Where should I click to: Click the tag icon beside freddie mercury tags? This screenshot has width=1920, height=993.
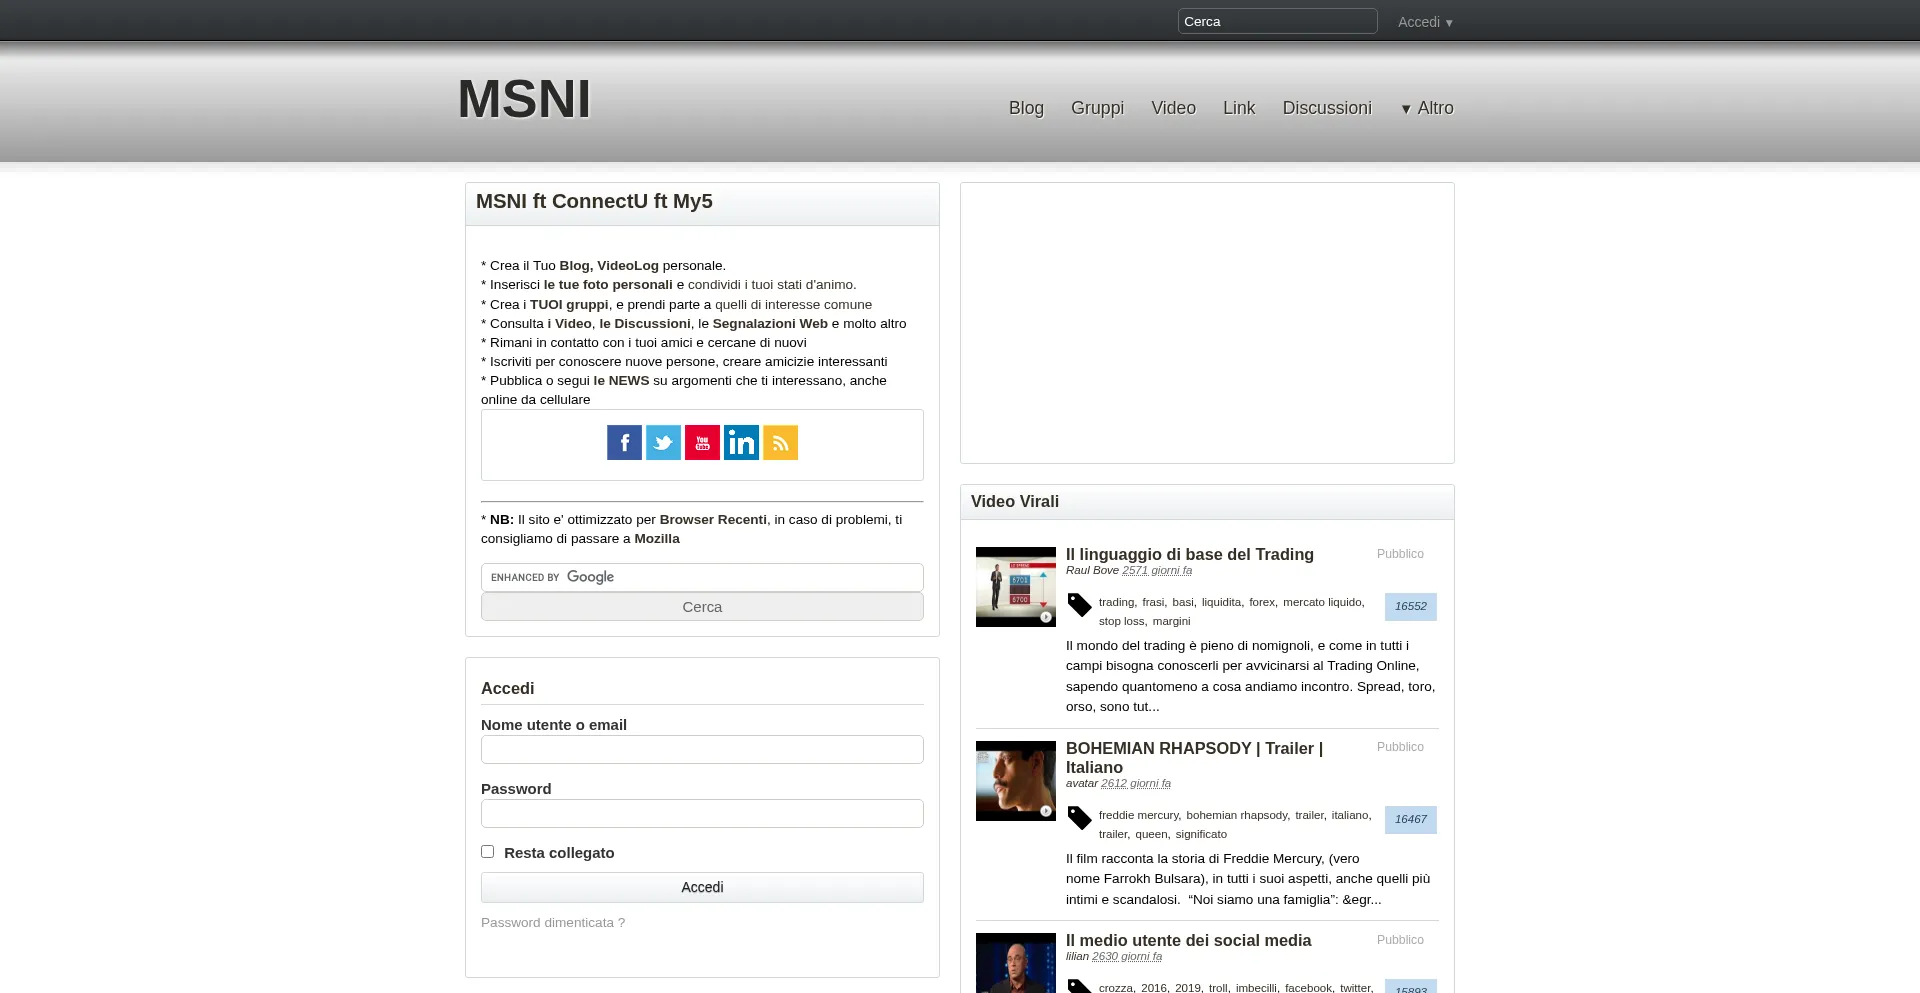click(x=1079, y=818)
